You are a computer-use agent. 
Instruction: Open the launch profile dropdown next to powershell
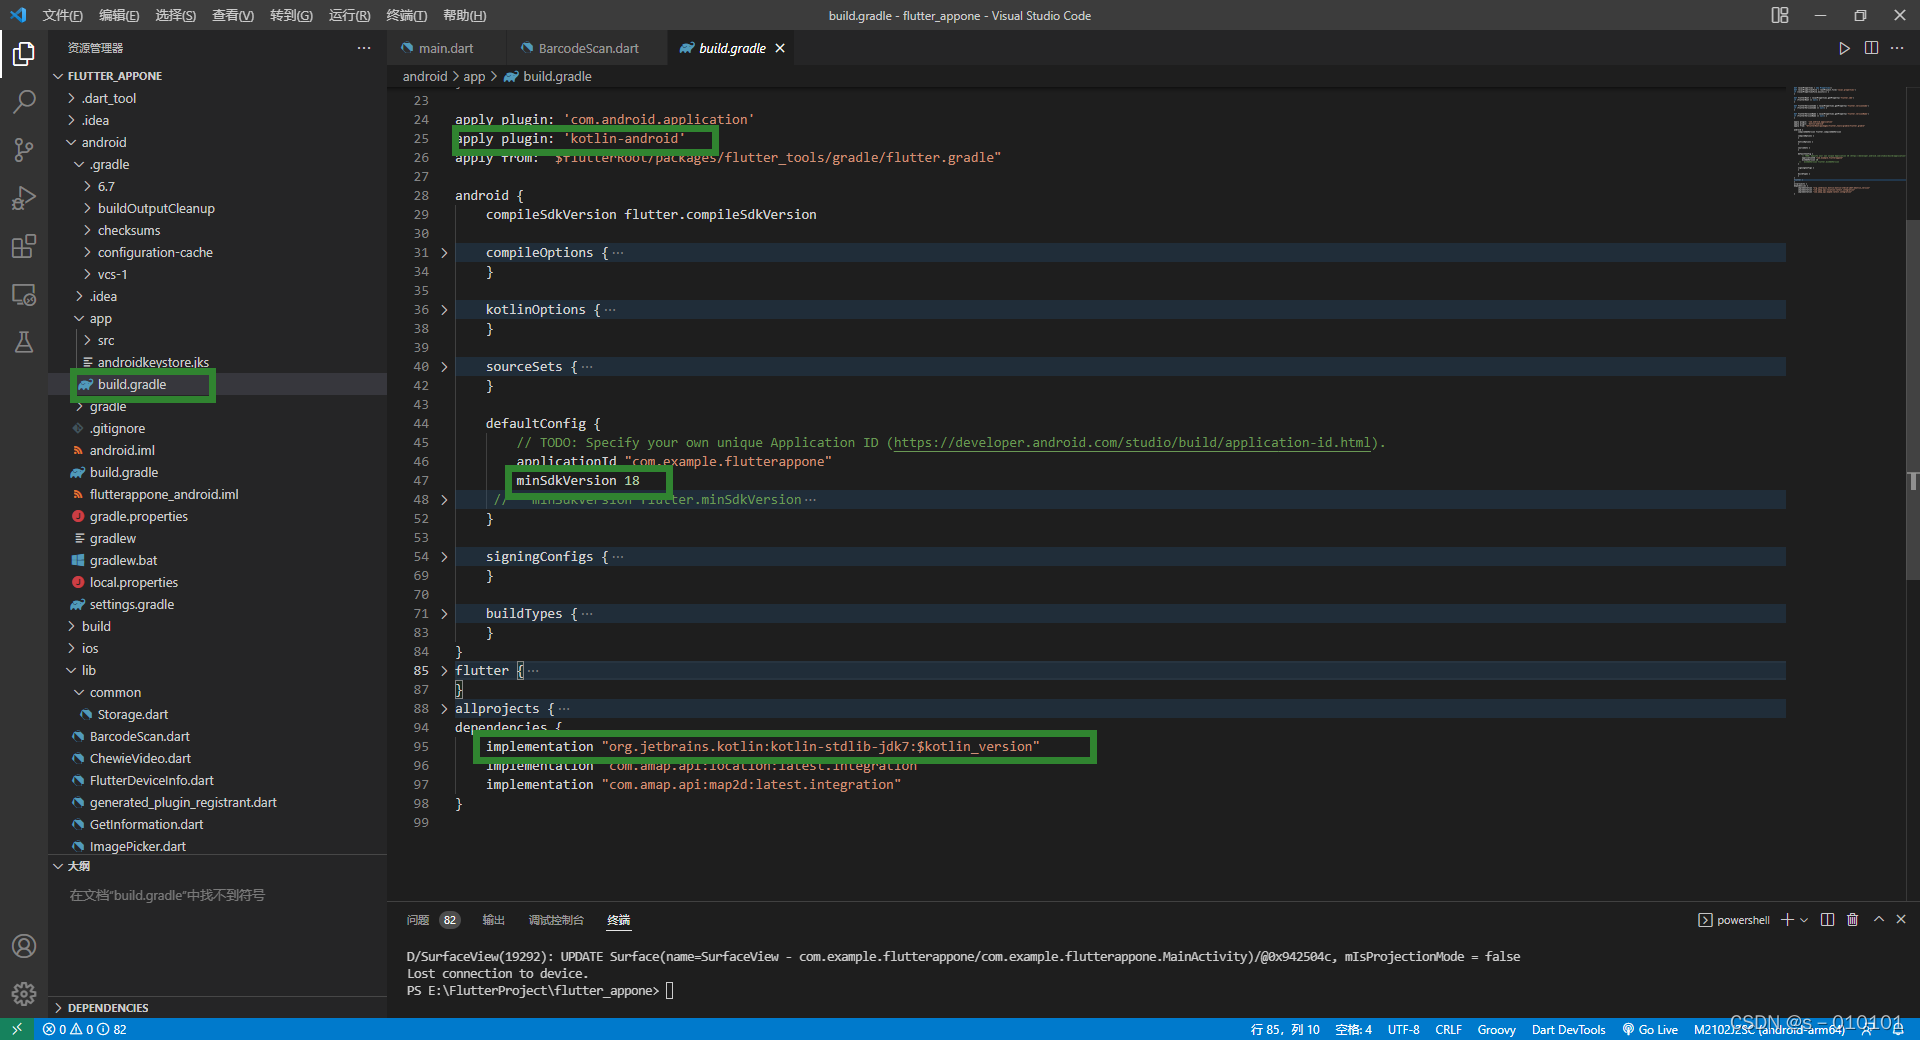point(1804,920)
